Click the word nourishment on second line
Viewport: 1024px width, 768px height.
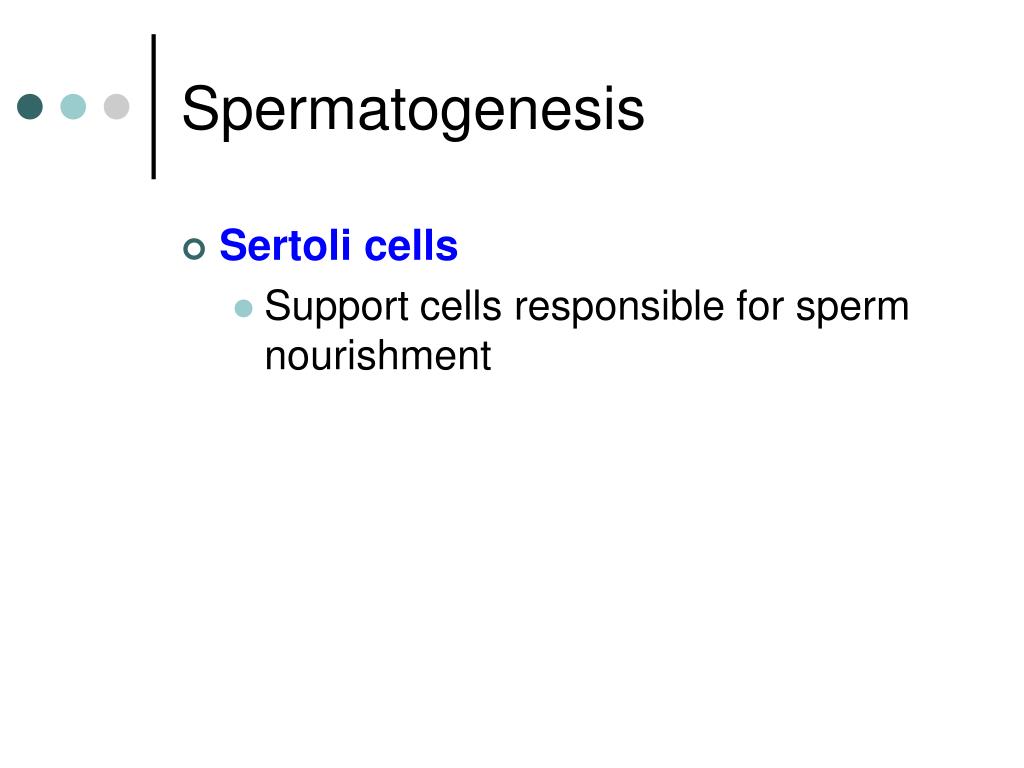(377, 355)
